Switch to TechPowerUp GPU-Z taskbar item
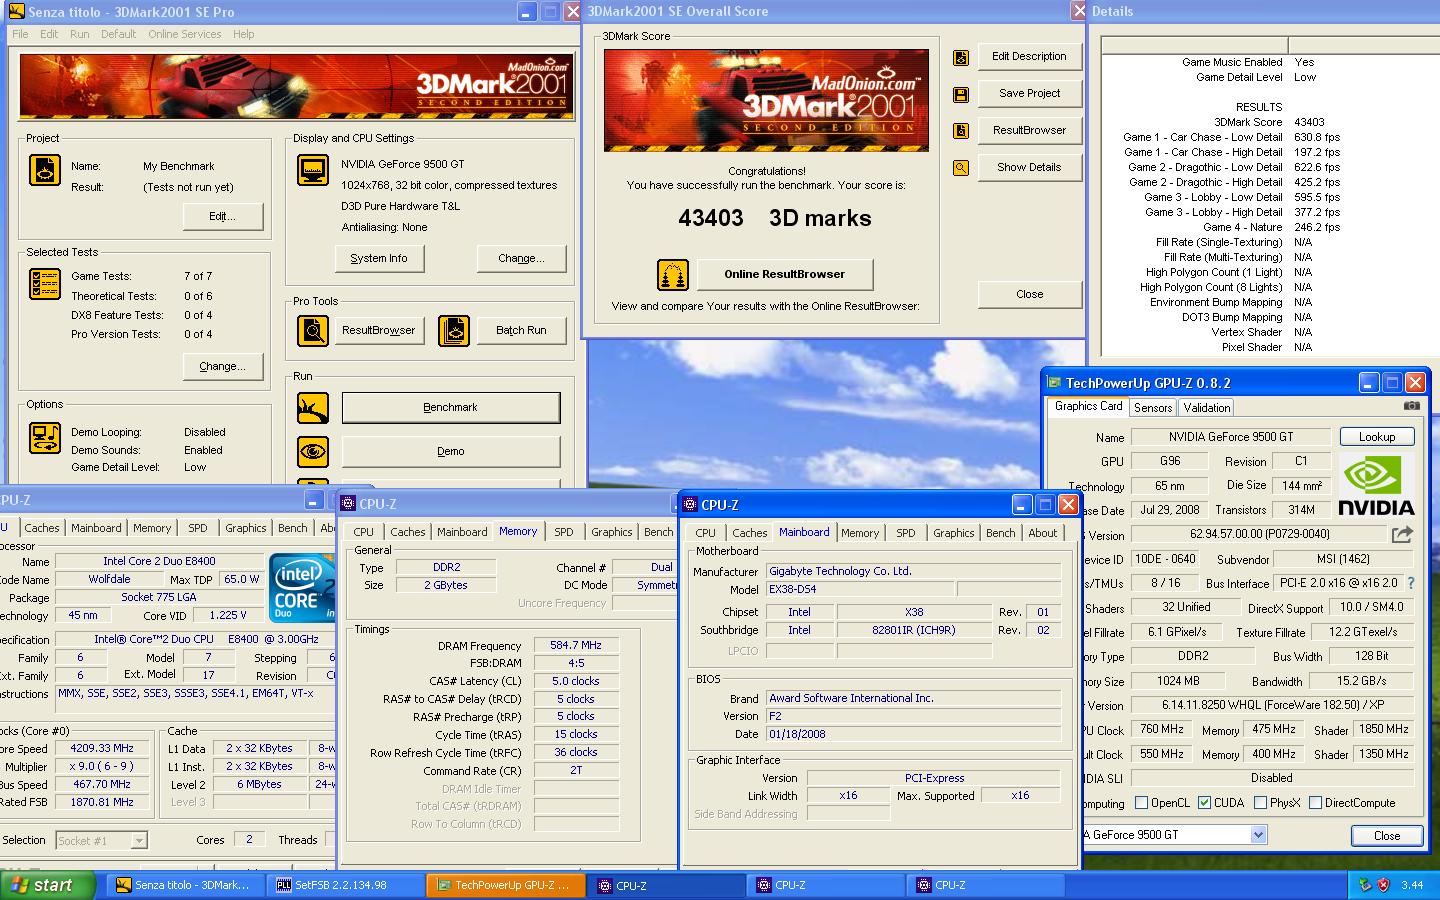 [x=504, y=885]
